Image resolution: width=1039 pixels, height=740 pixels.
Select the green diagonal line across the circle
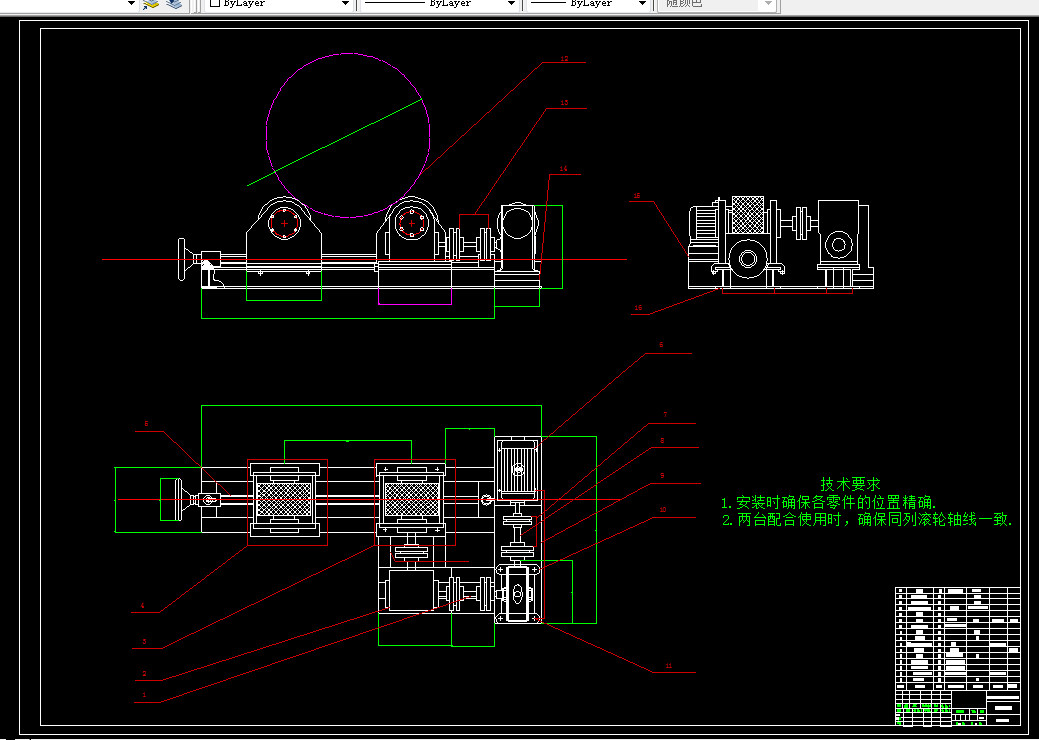pyautogui.click(x=335, y=142)
